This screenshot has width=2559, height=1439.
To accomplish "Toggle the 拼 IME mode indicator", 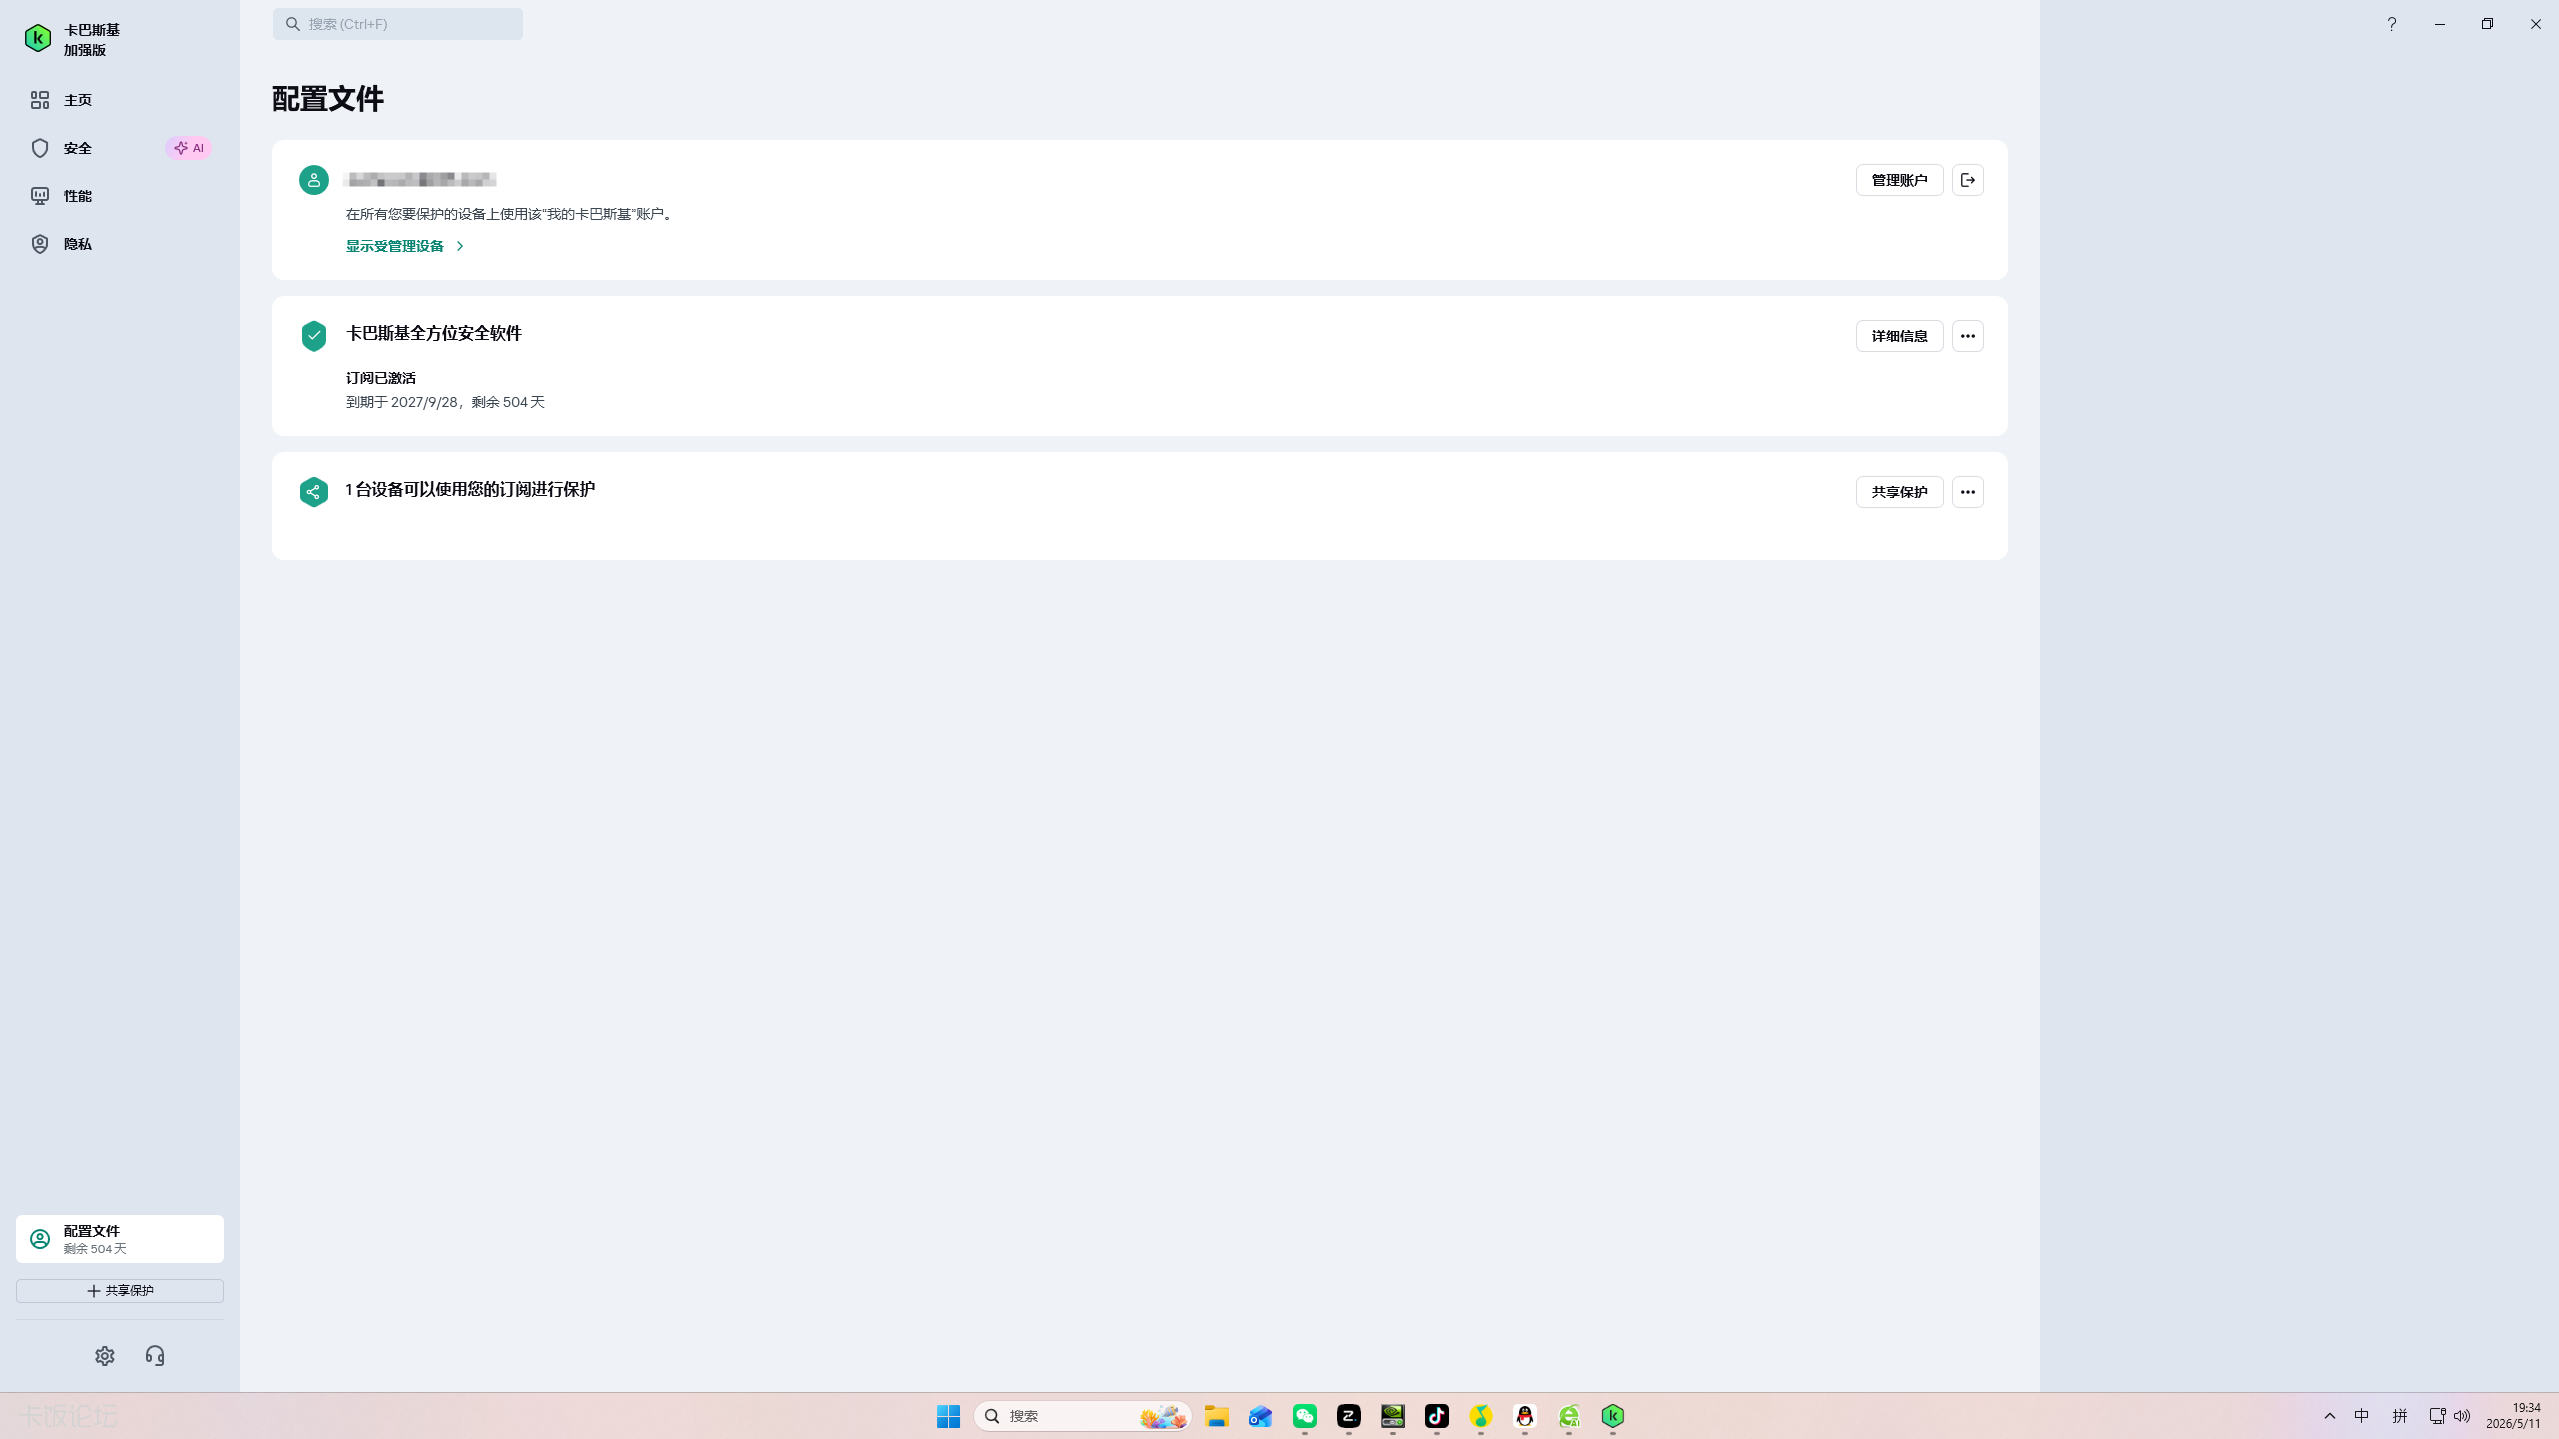I will point(2399,1416).
